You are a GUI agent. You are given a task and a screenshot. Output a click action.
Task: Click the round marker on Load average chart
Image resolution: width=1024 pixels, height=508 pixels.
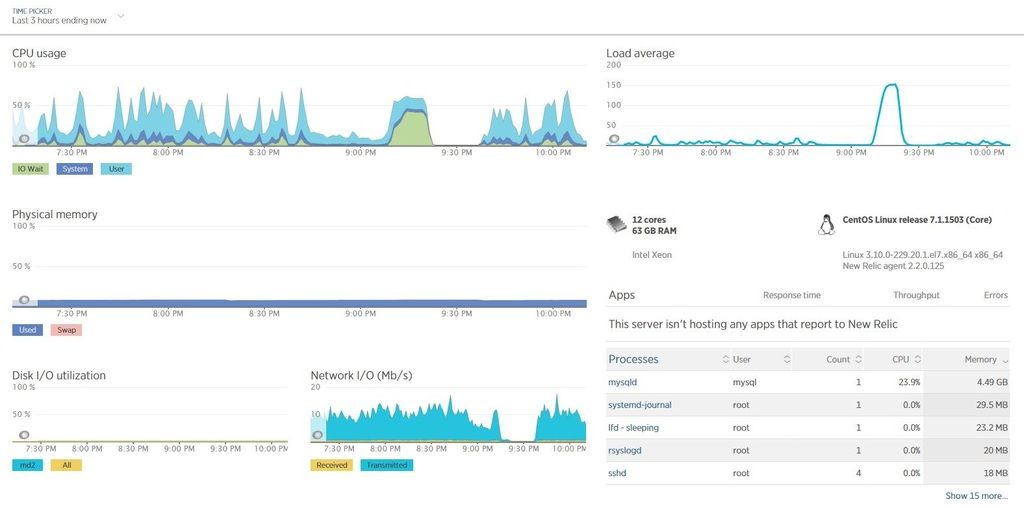click(x=614, y=138)
